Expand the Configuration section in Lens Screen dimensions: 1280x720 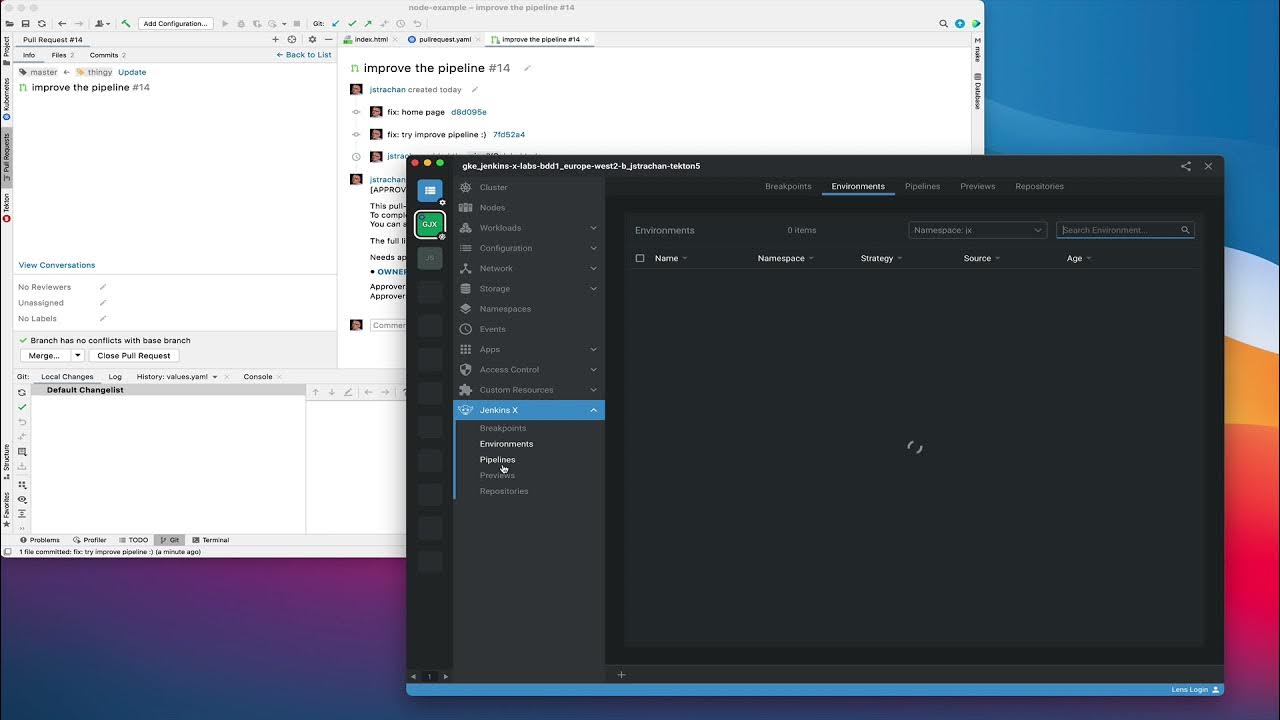click(528, 248)
